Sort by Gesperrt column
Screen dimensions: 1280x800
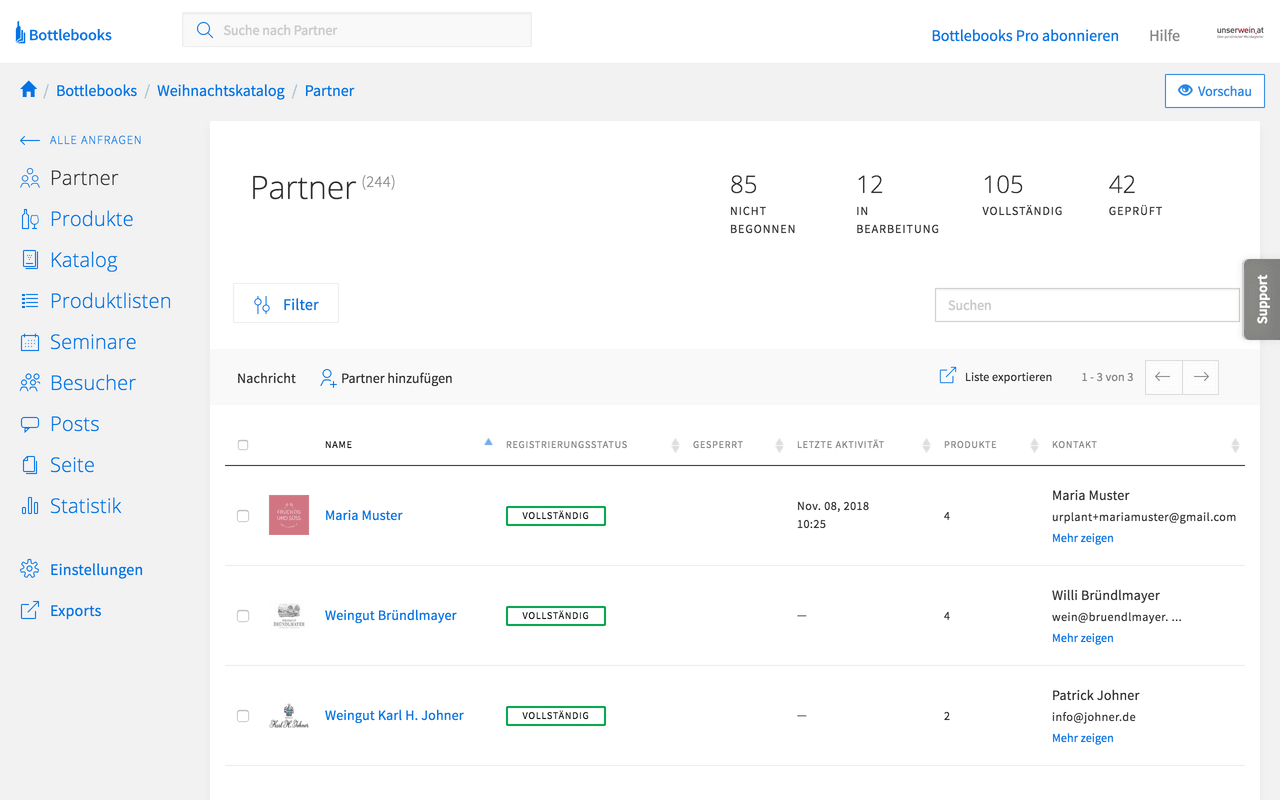pos(779,445)
